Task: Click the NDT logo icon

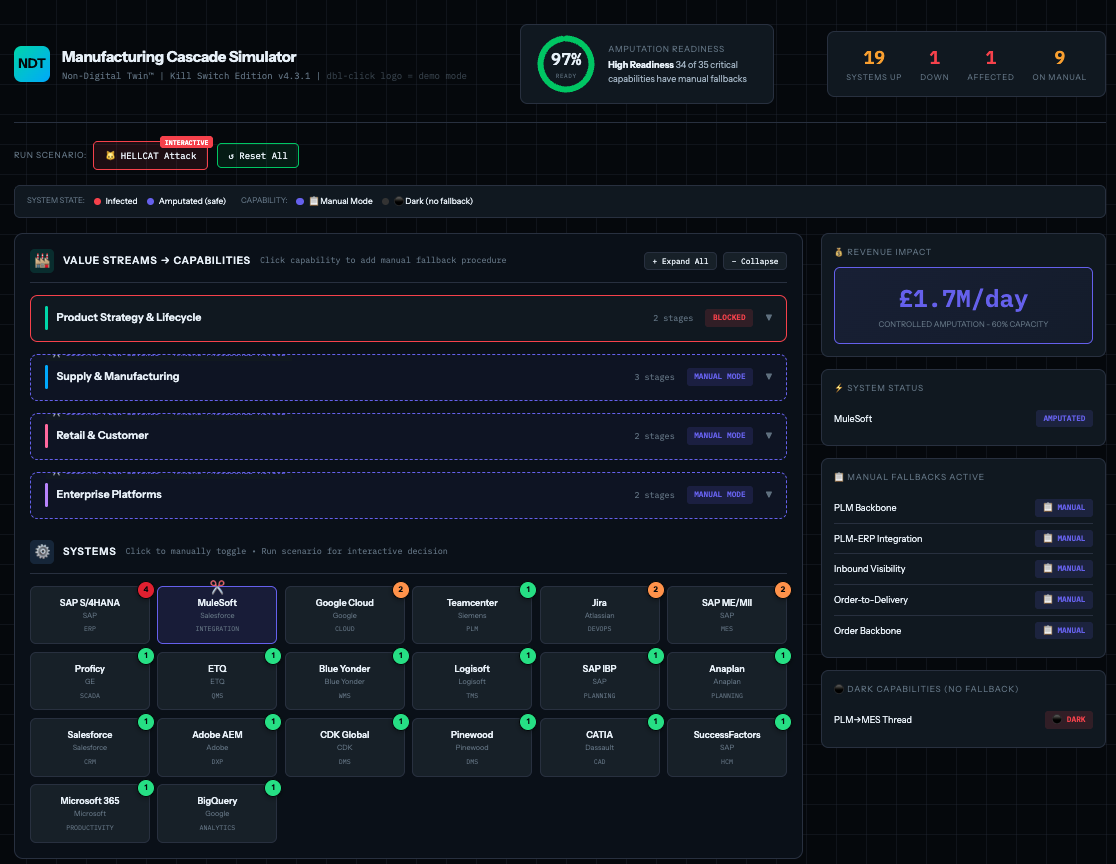Action: click(x=31, y=63)
